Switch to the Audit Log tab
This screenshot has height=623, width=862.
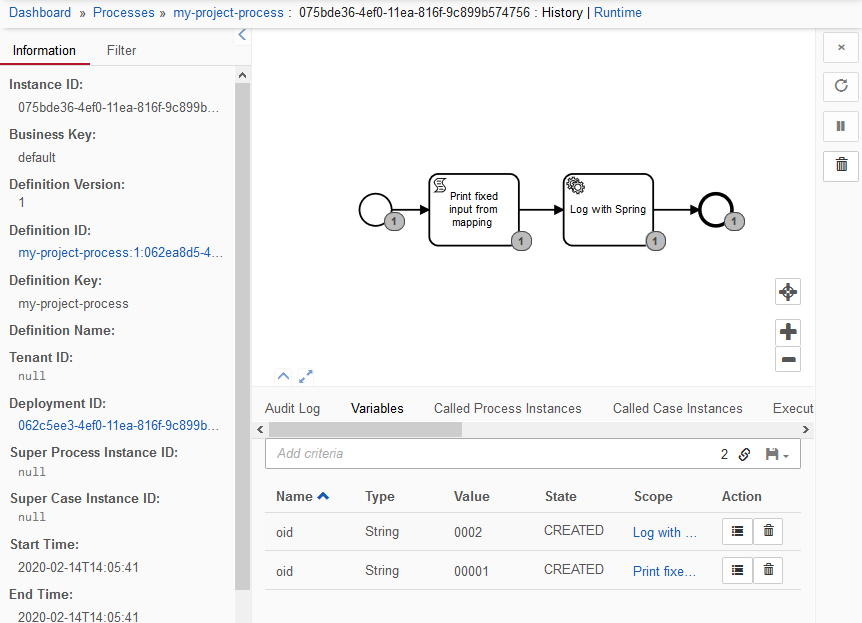pos(292,408)
